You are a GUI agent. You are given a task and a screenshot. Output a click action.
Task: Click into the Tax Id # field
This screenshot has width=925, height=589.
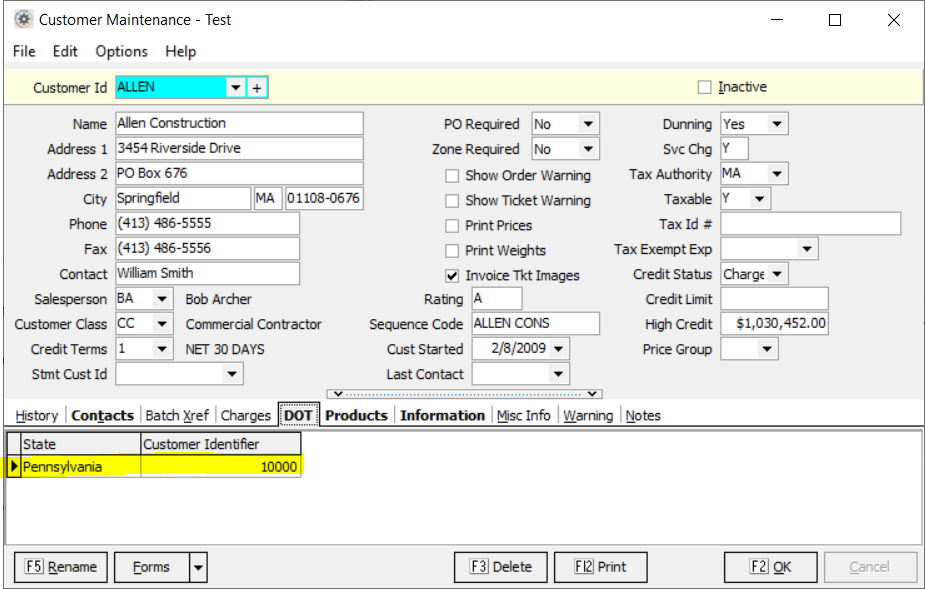point(810,224)
